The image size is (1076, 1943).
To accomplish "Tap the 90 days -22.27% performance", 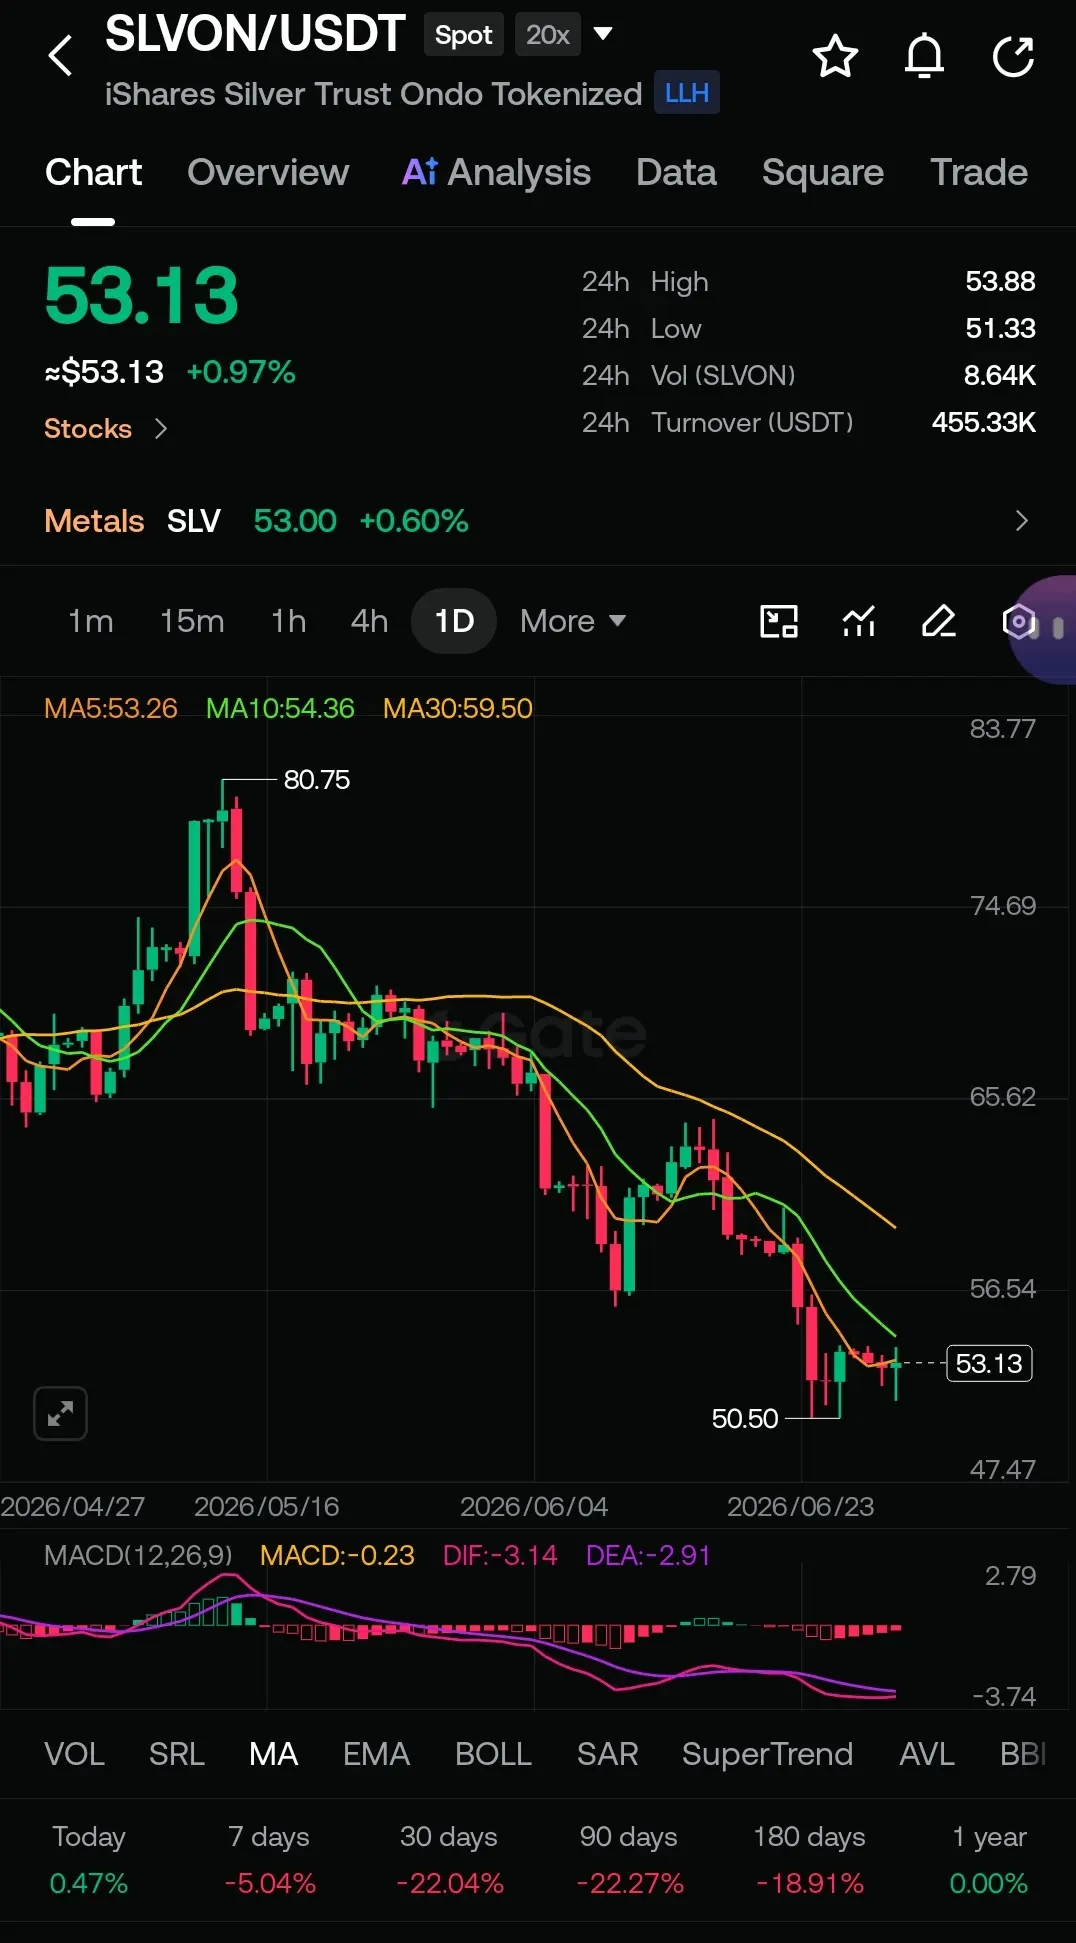I will 629,1860.
